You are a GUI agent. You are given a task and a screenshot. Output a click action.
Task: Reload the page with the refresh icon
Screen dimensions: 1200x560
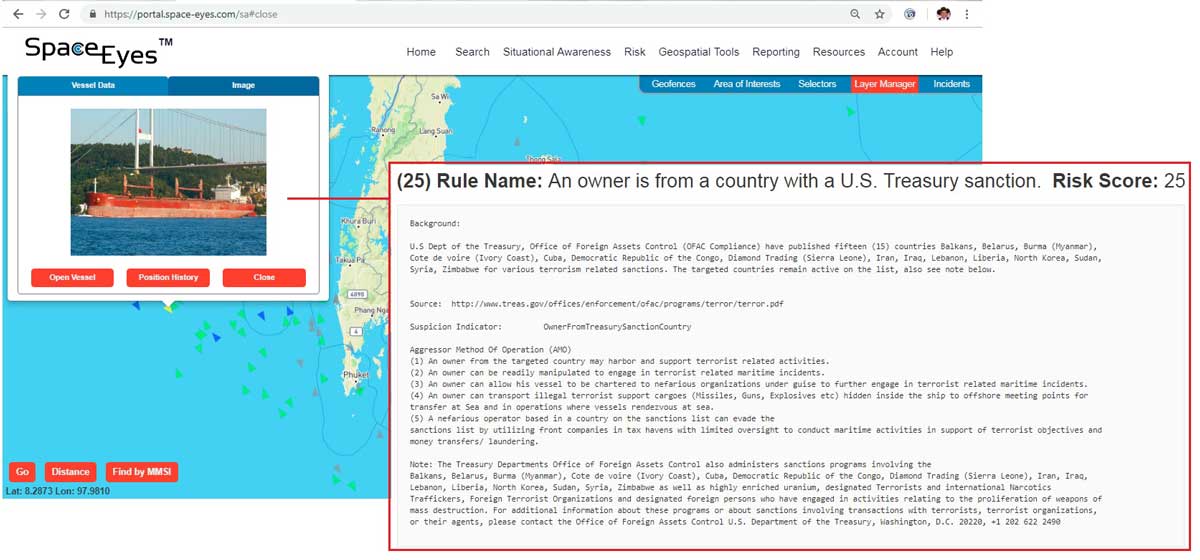click(64, 14)
